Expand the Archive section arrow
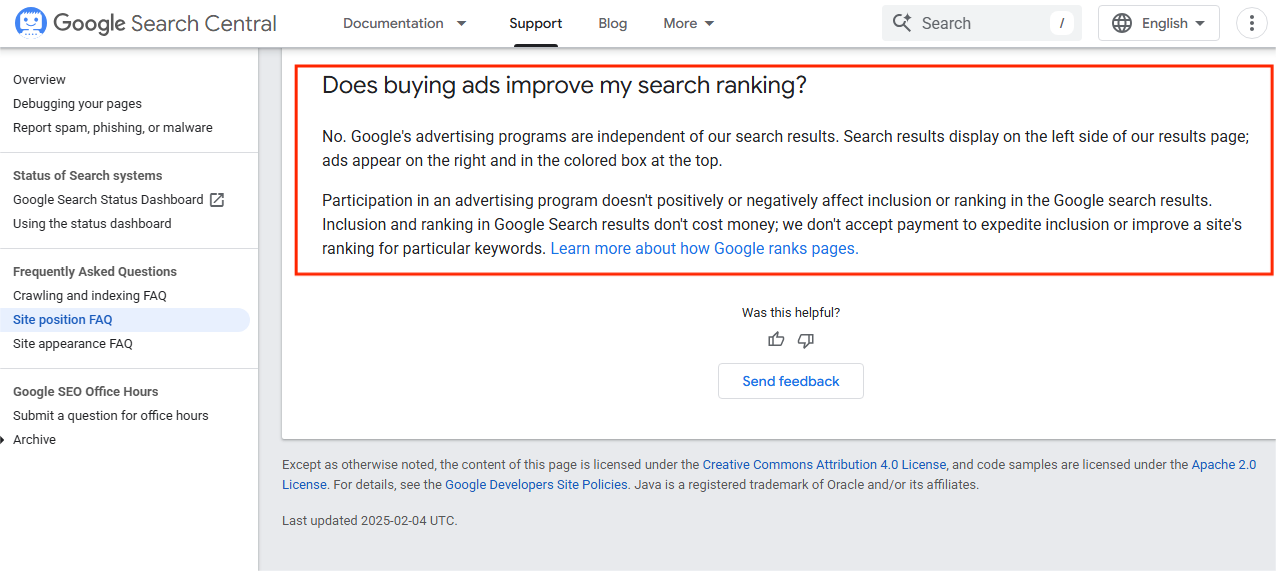The image size is (1276, 571). tap(4, 440)
